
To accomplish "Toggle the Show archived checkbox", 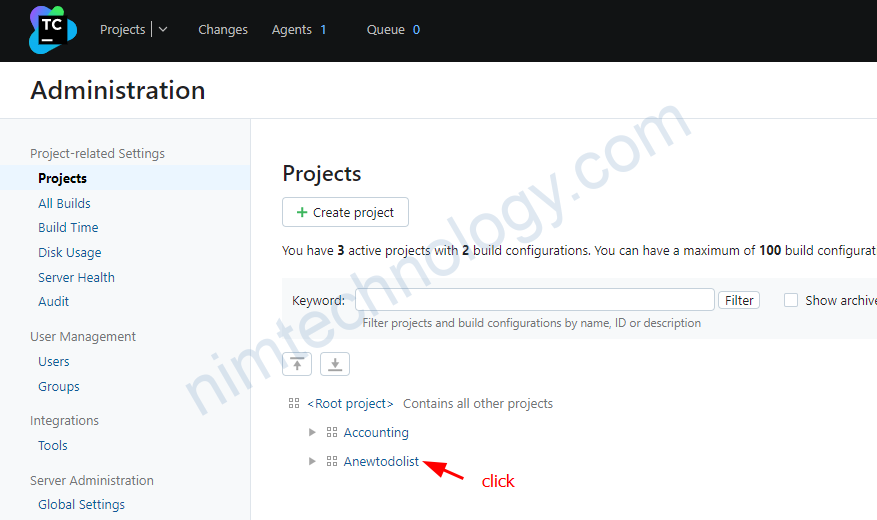I will point(791,300).
